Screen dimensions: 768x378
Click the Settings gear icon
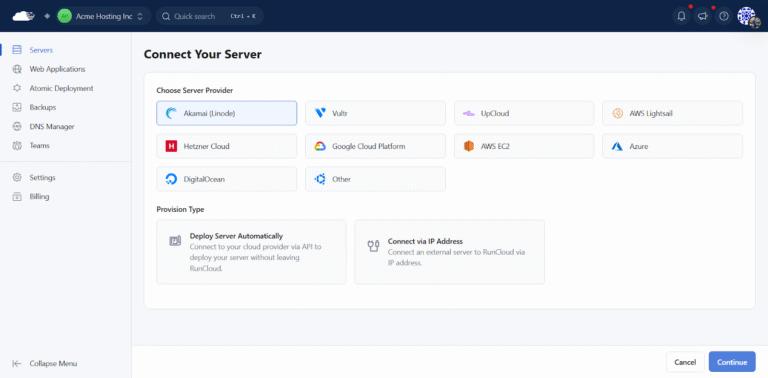[17, 177]
